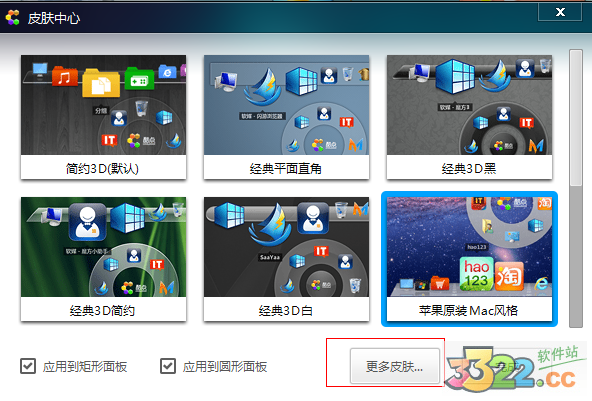Select the 经典3D简约 green skin
This screenshot has width=592, height=401.
tap(103, 259)
